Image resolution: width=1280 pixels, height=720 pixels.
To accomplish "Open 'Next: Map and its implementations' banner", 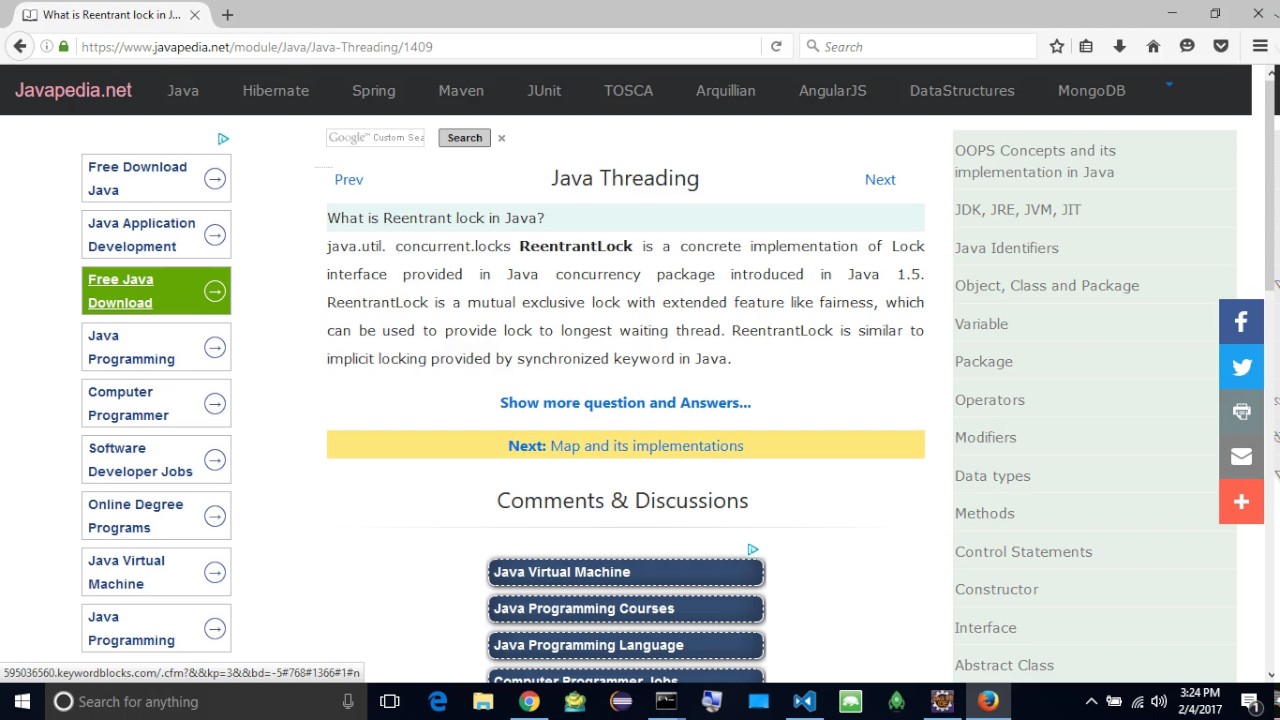I will 626,446.
